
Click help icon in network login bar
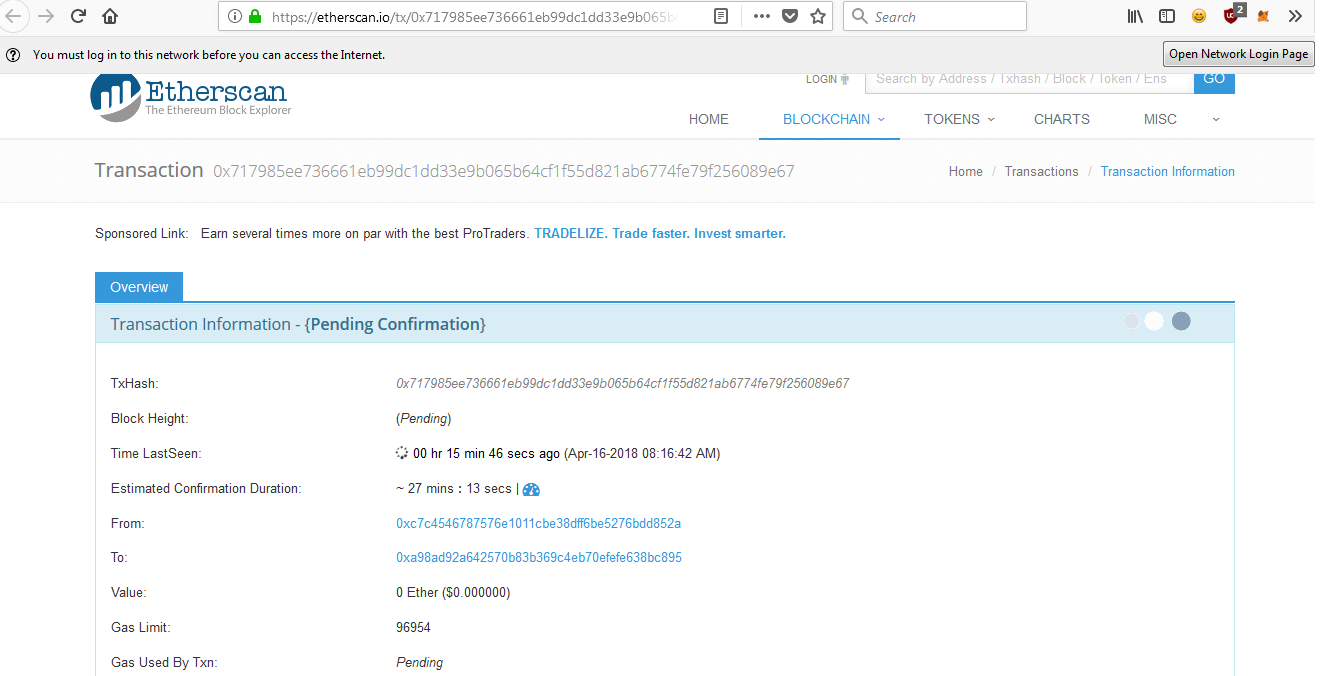coord(13,55)
